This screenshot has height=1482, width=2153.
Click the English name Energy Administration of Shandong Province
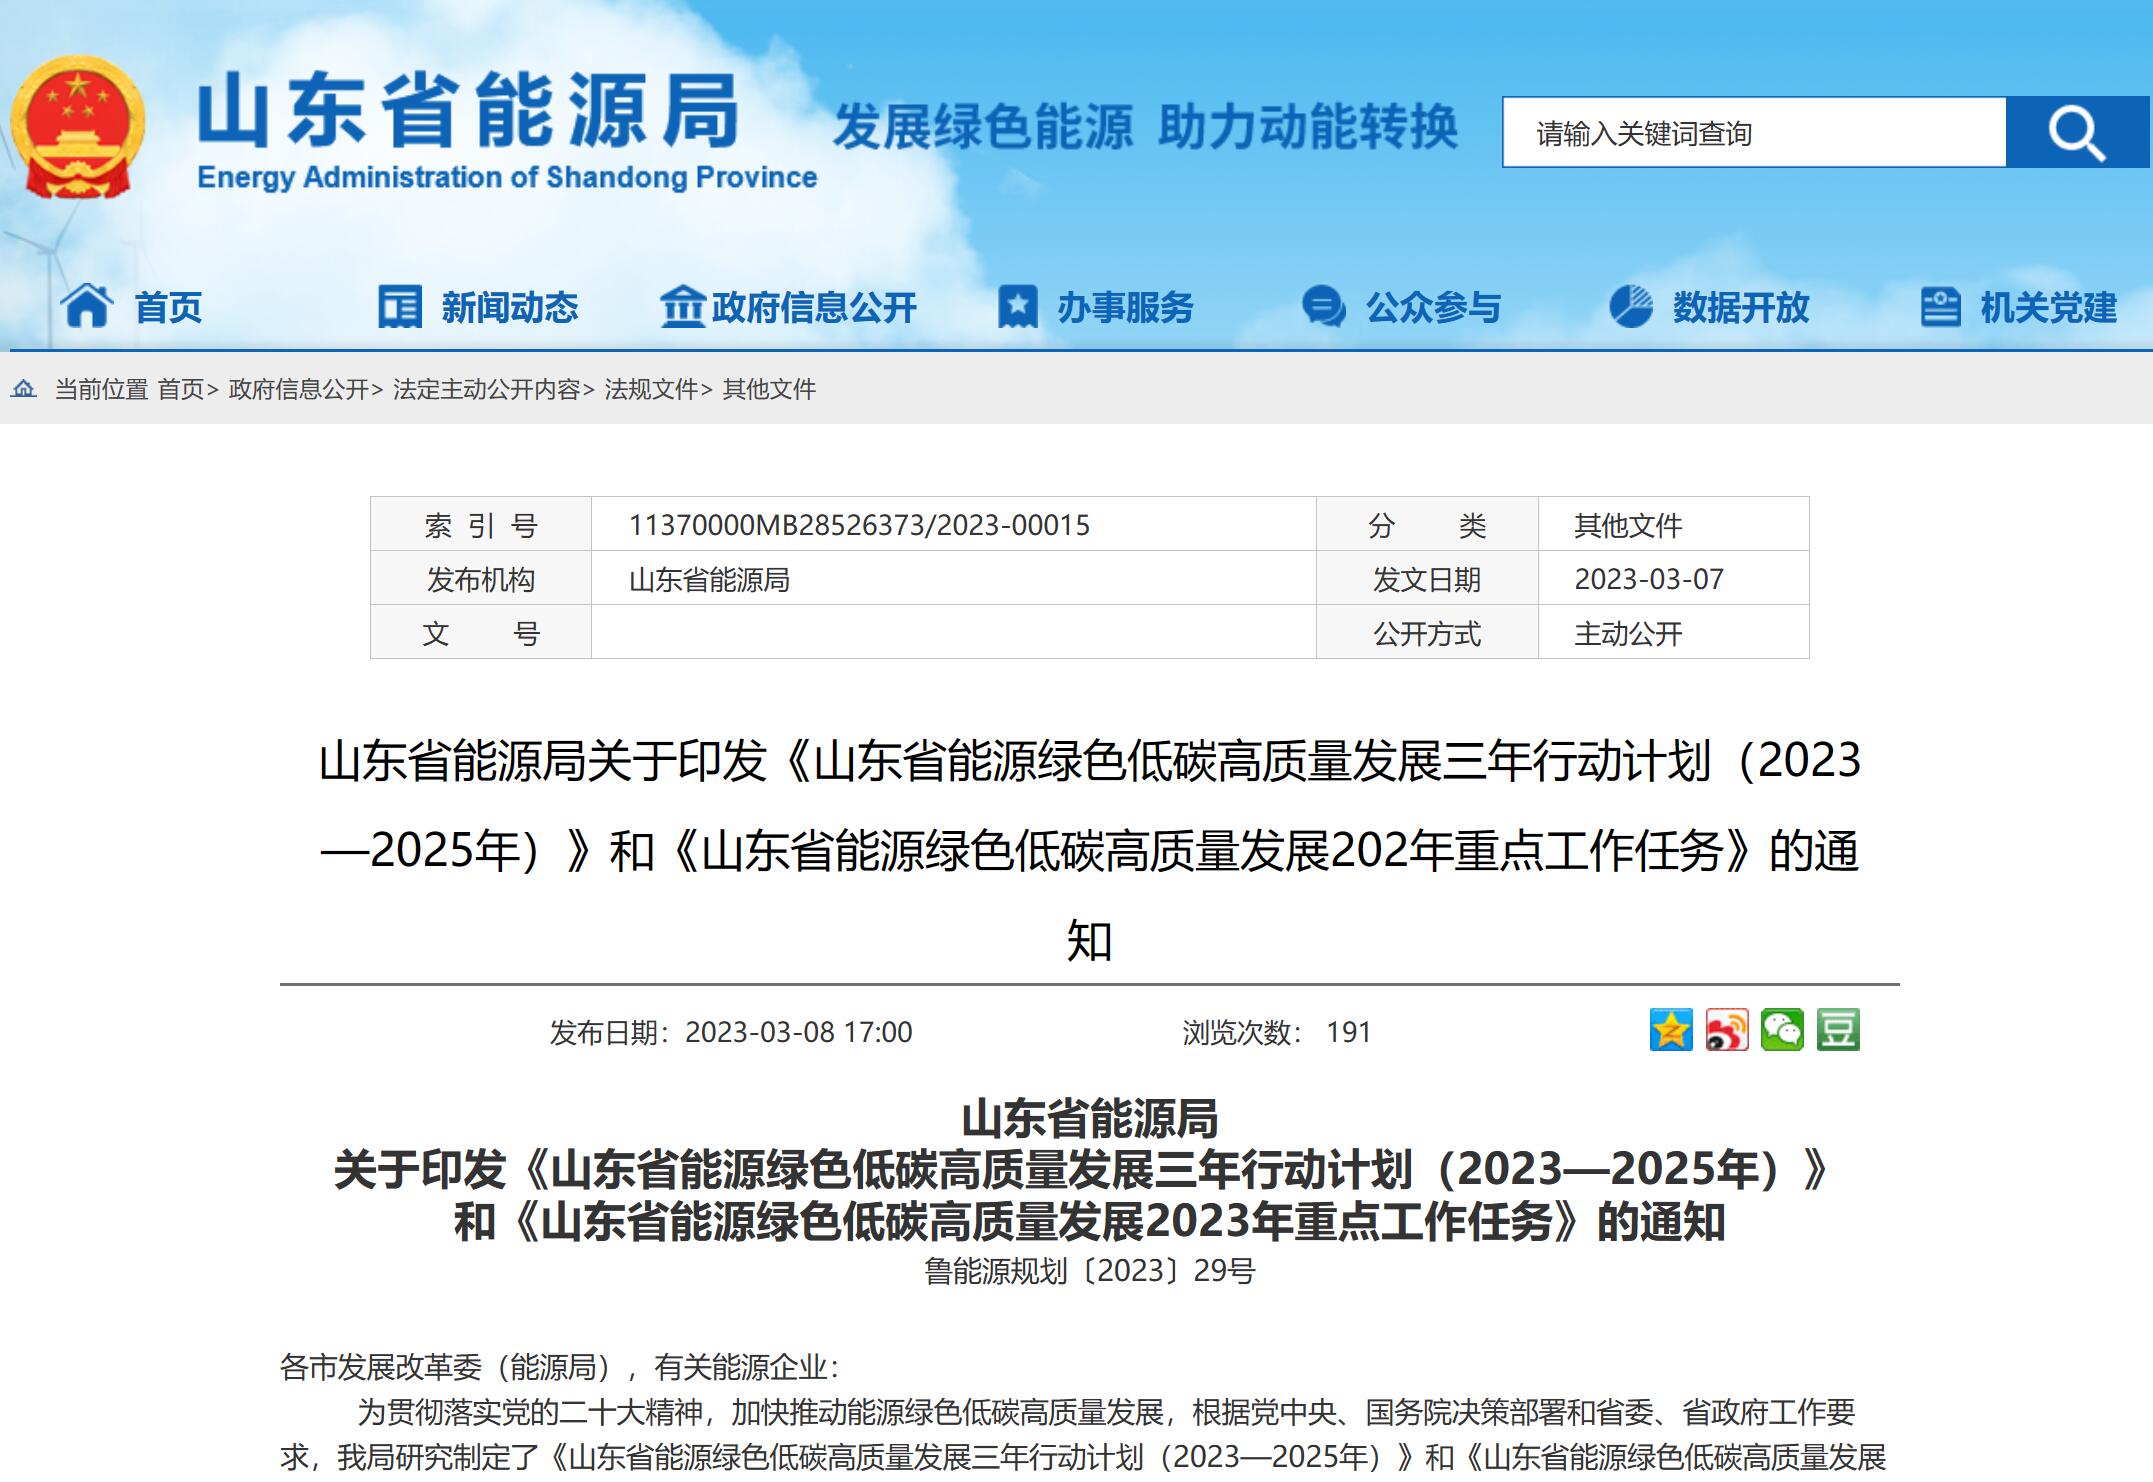pyautogui.click(x=507, y=177)
